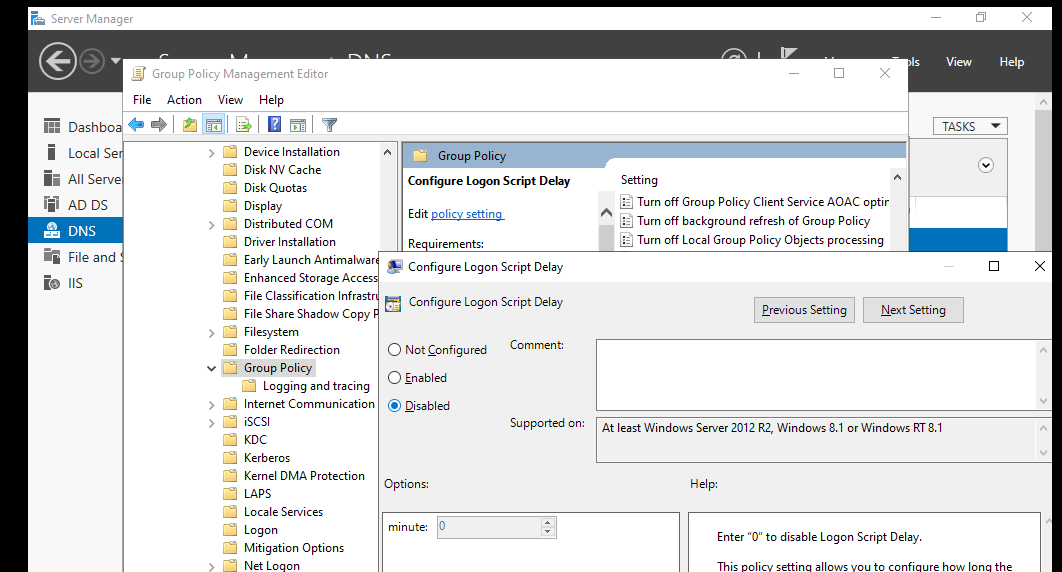This screenshot has width=1062, height=572.
Task: Click Server Manager back navigation button
Action: [58, 62]
